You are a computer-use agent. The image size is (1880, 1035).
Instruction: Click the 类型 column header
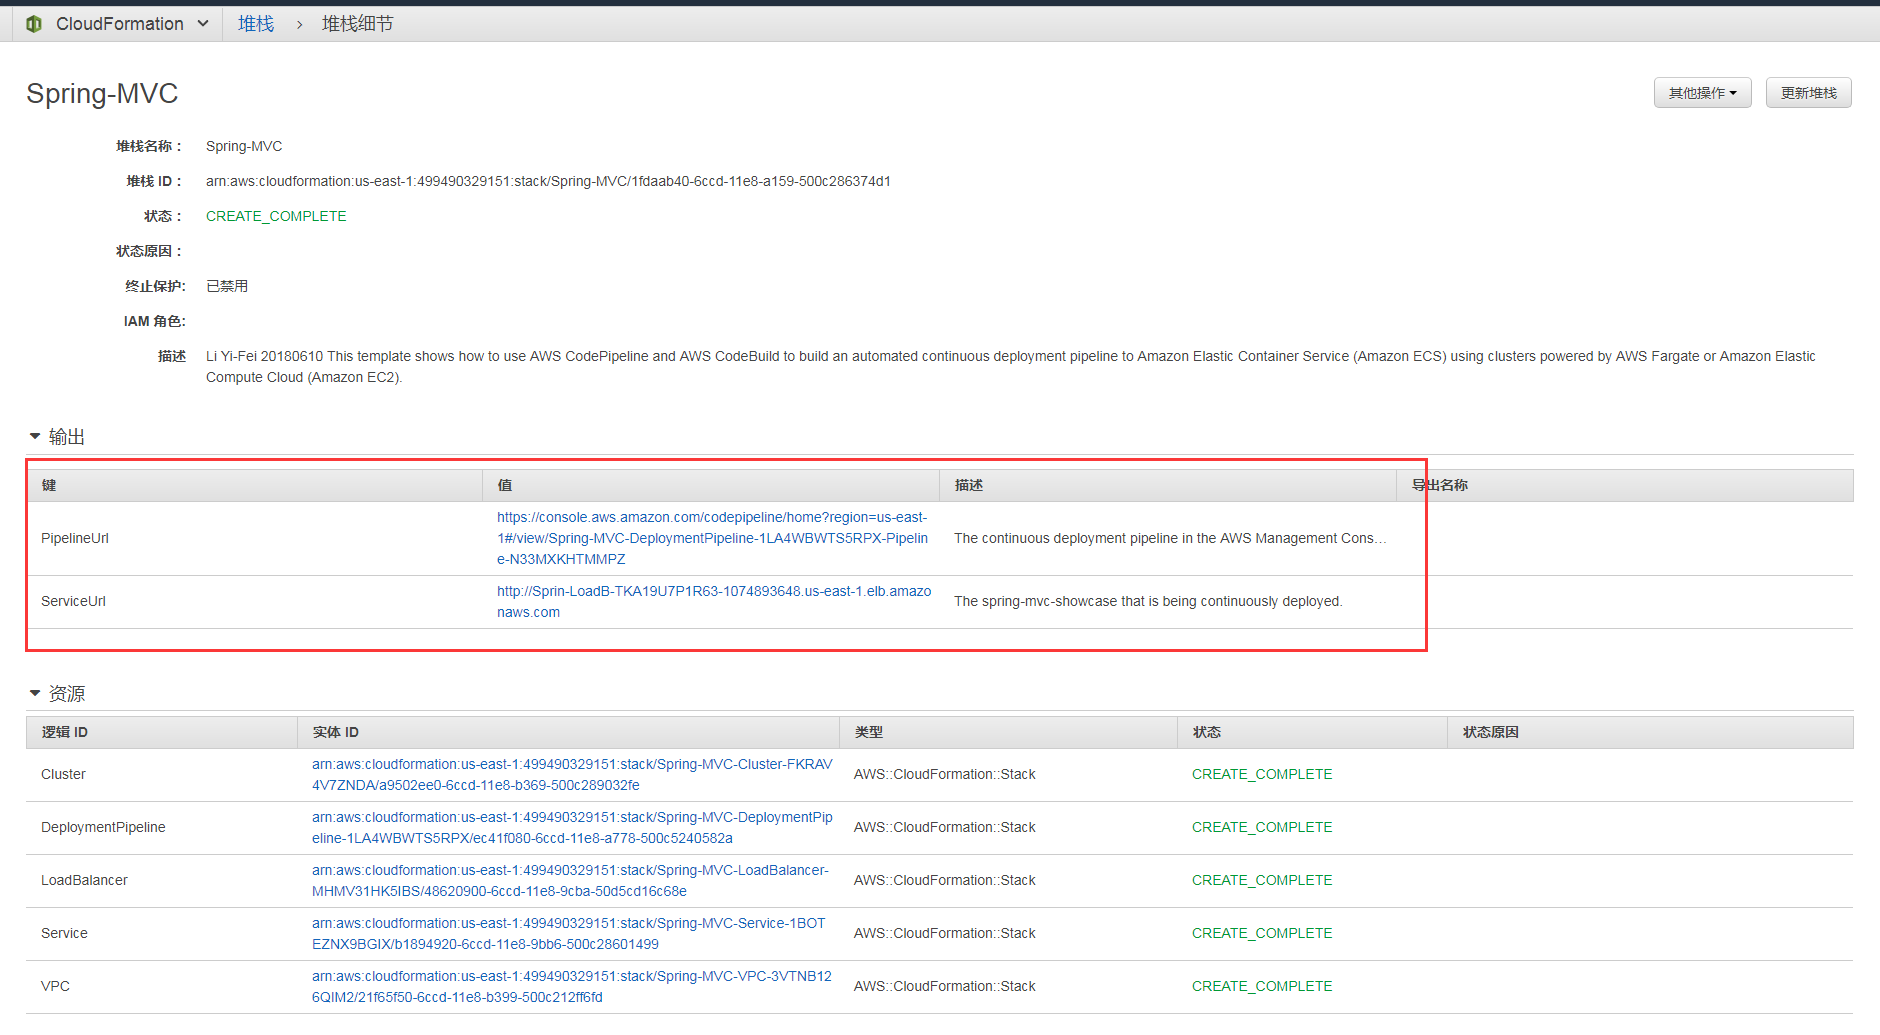click(x=1008, y=732)
